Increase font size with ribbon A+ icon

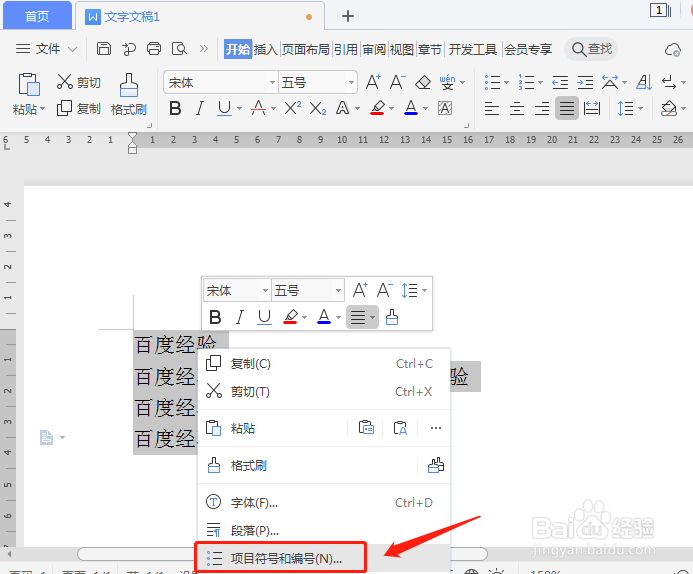coord(373,82)
